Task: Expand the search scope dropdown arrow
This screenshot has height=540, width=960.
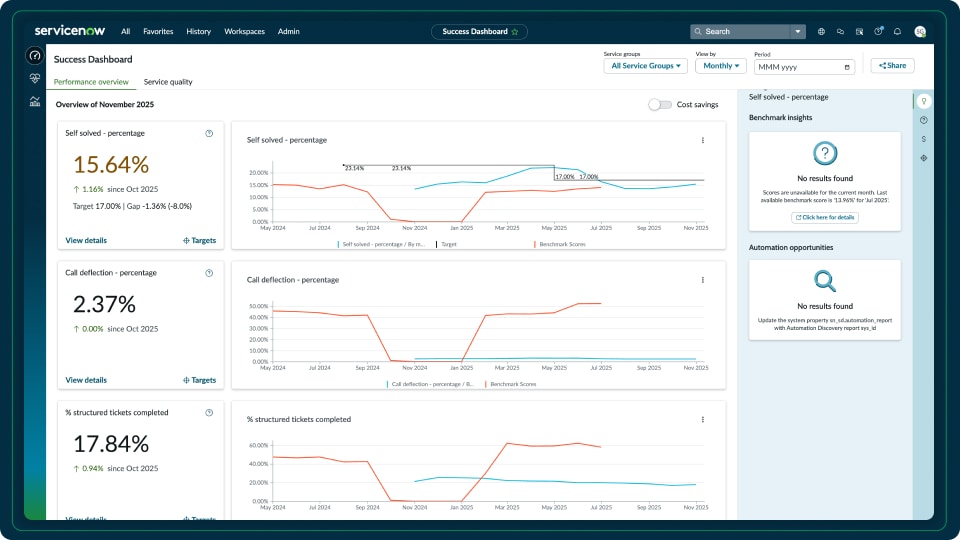Action: click(x=797, y=32)
